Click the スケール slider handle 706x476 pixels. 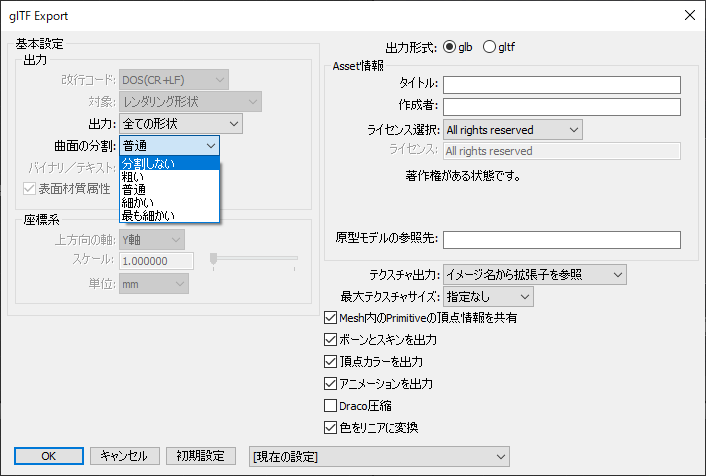[x=213, y=258]
